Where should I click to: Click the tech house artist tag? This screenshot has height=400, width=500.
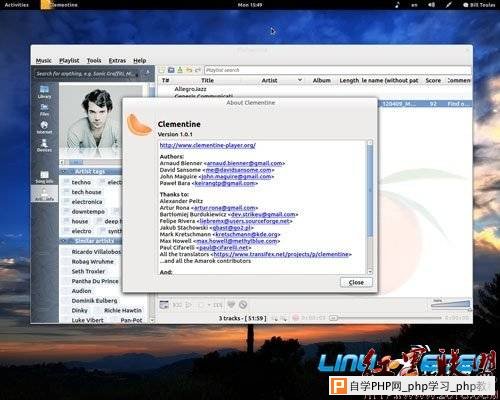pos(86,192)
